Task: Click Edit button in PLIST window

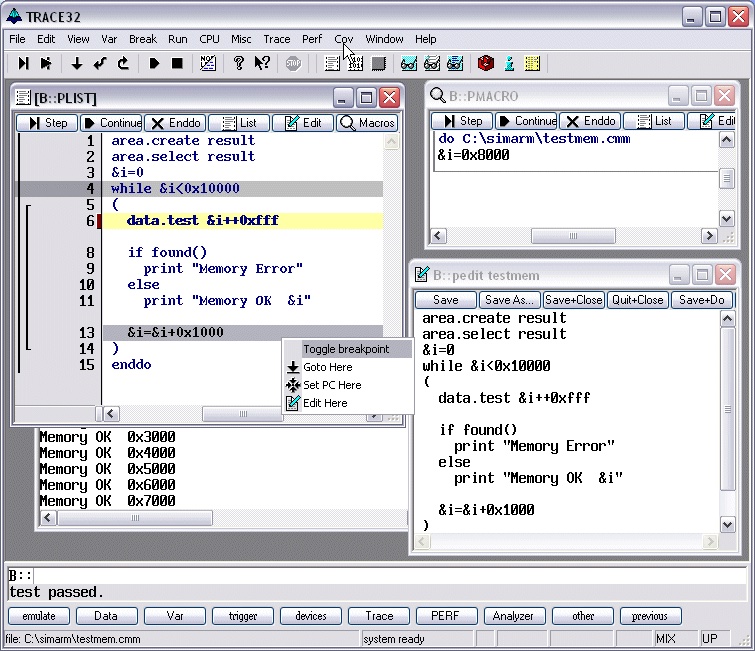Action: (x=303, y=123)
